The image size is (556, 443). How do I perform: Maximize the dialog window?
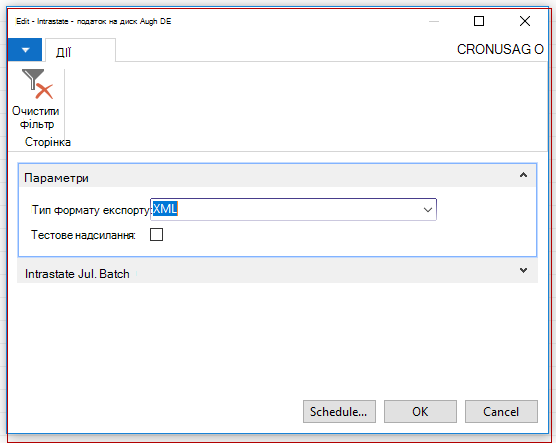[479, 21]
